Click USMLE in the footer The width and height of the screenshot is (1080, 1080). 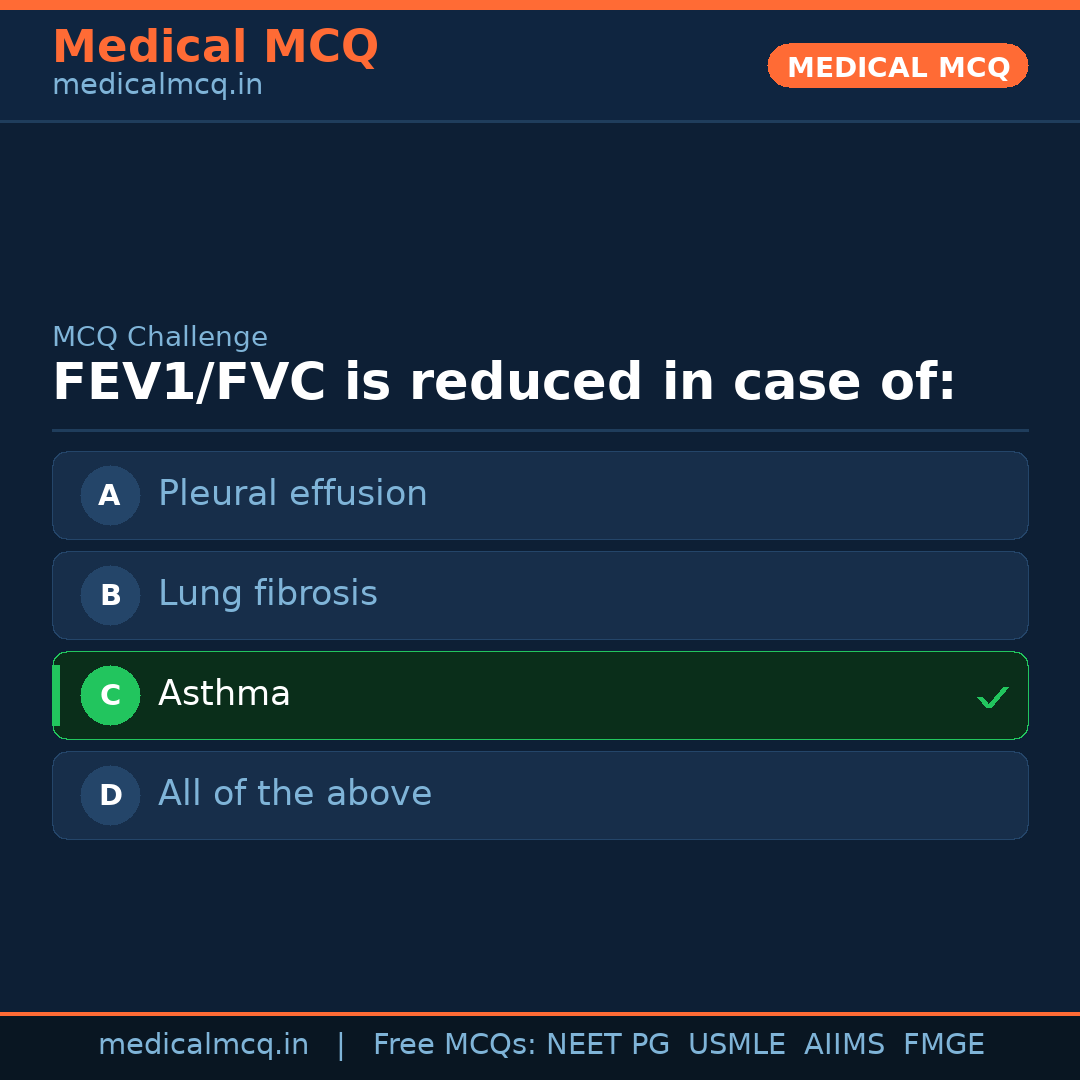pyautogui.click(x=736, y=1045)
